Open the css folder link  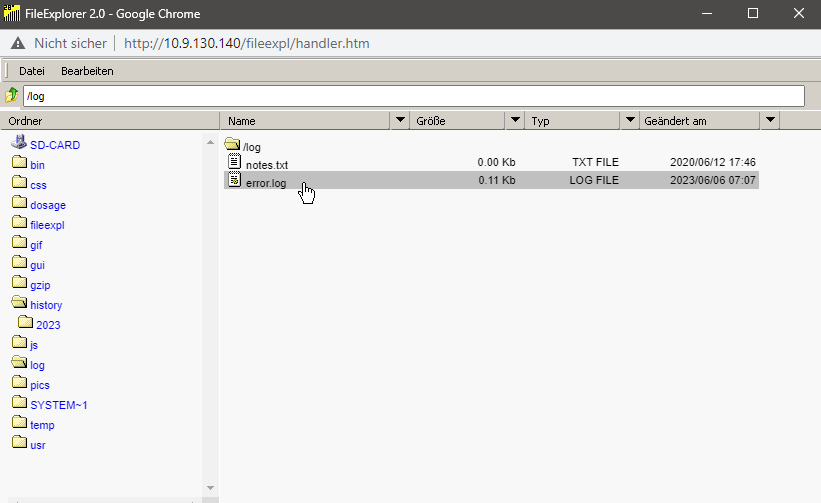(38, 185)
